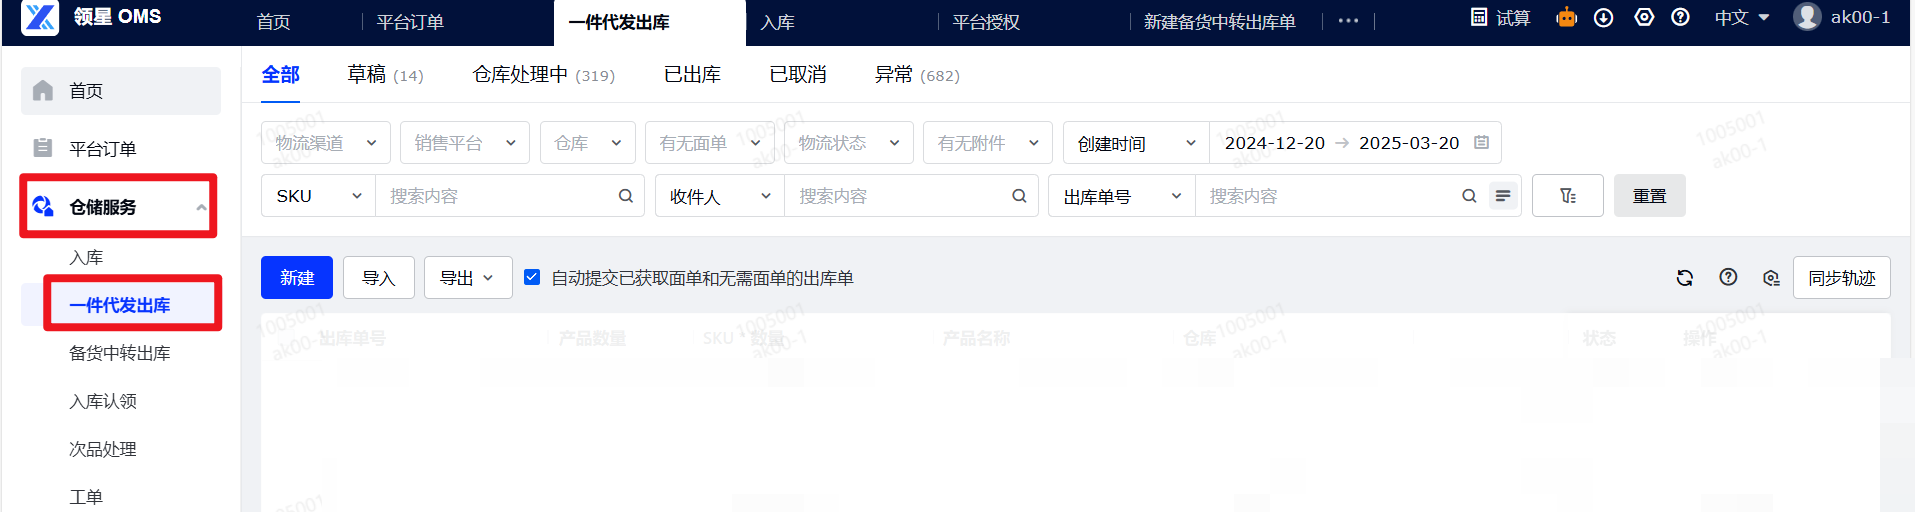Open the 出库单号 search type dropdown

1122,196
